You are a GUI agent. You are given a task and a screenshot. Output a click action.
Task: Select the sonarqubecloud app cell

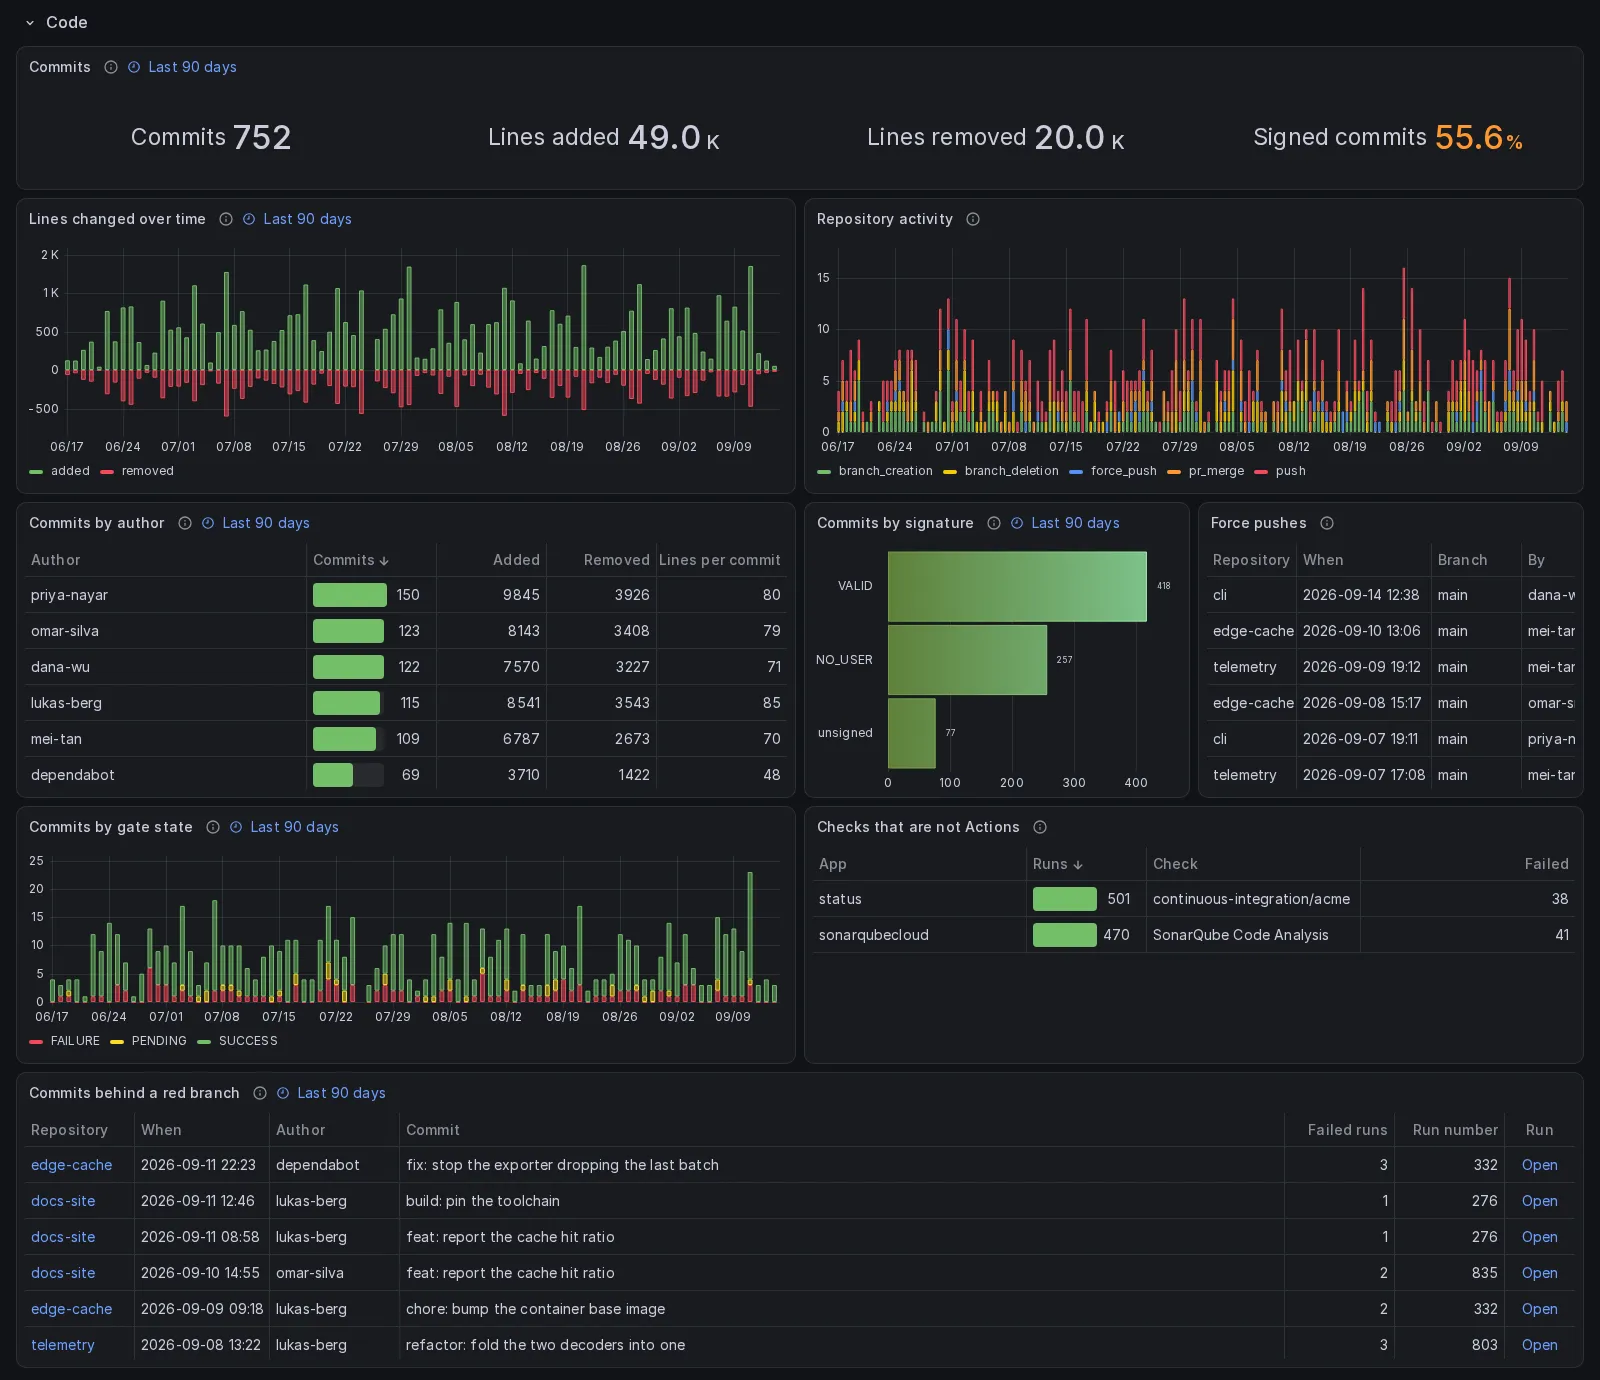pyautogui.click(x=918, y=935)
